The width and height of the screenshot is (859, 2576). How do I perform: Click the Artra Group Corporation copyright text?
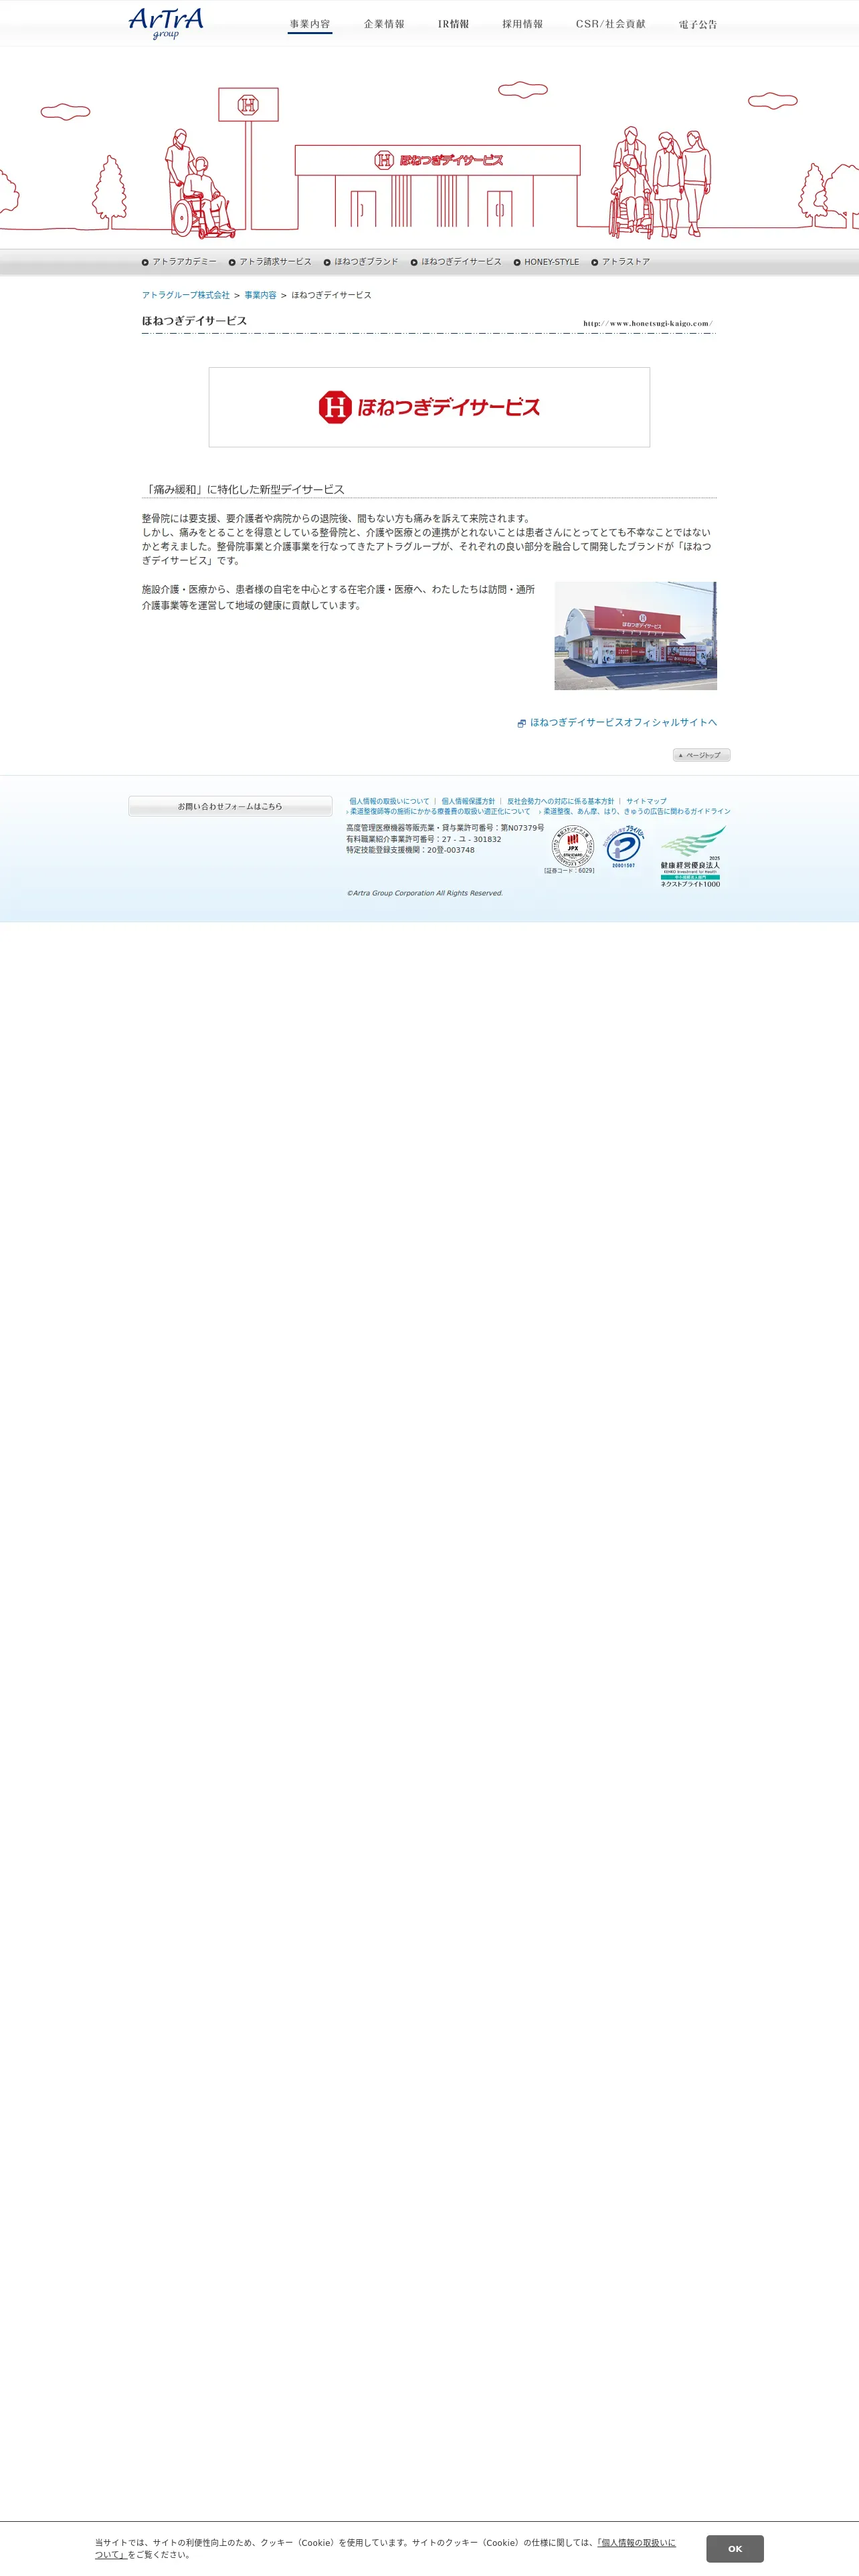click(425, 893)
